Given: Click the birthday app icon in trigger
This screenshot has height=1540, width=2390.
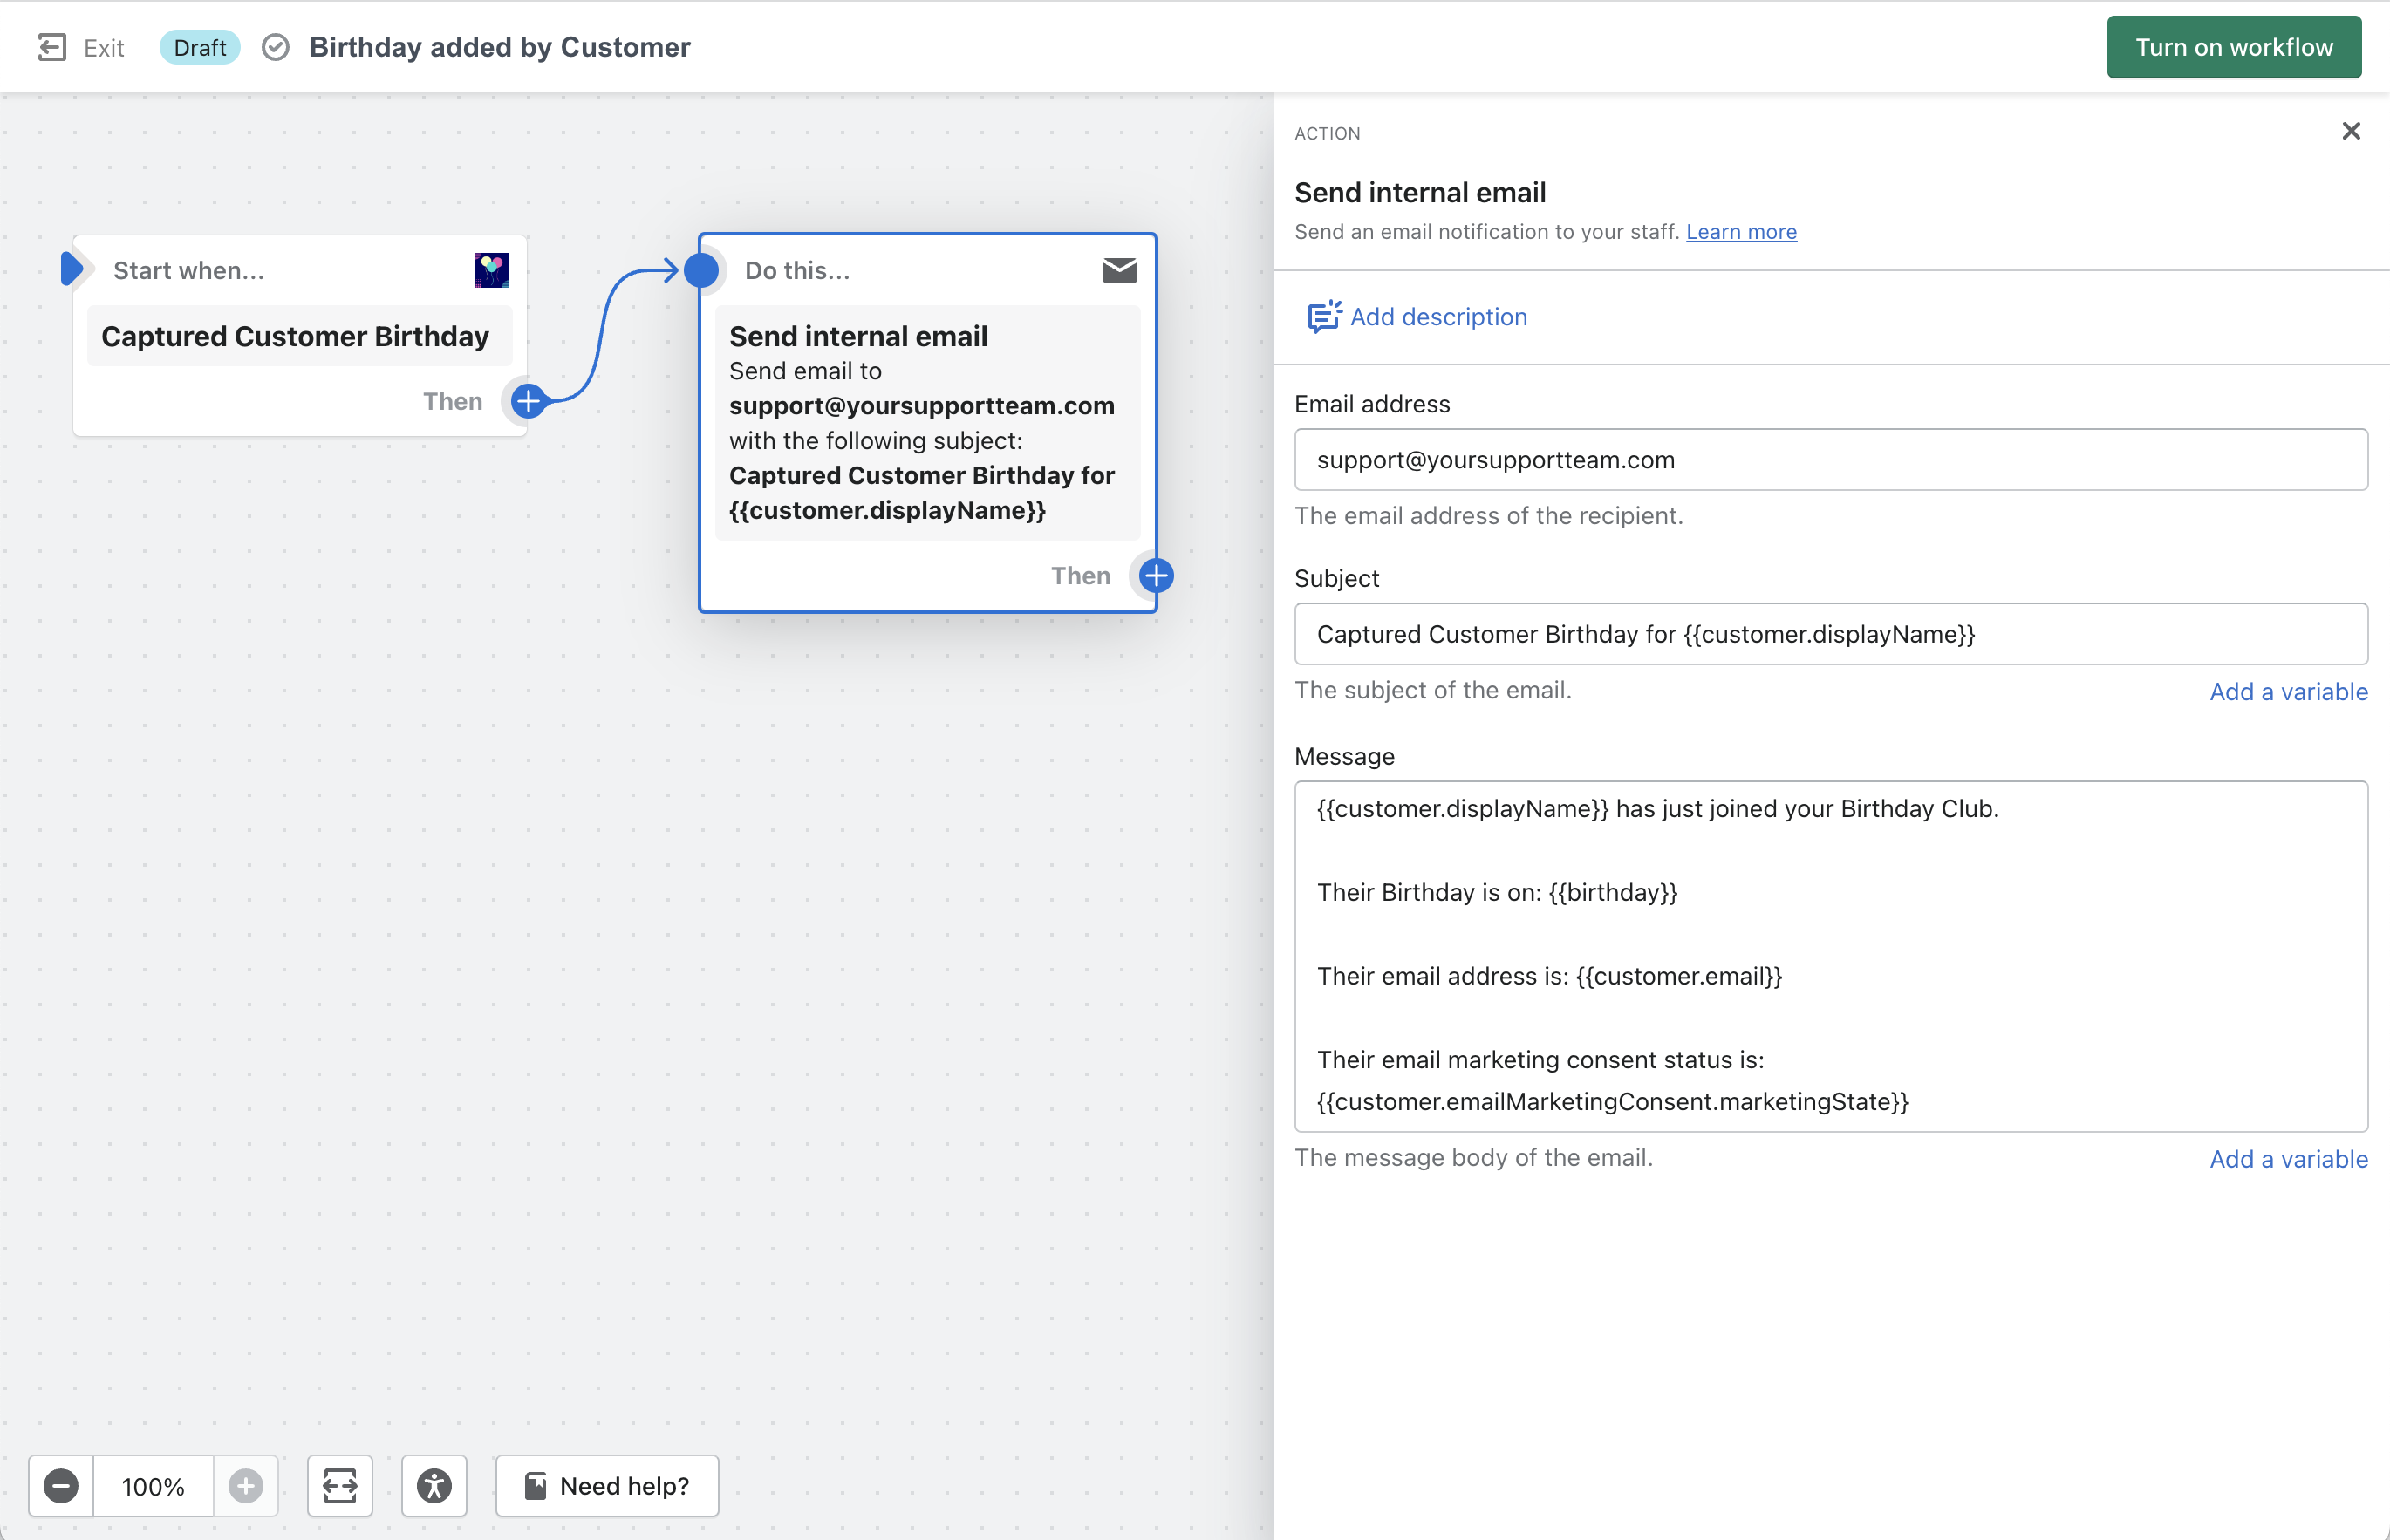Looking at the screenshot, I should (x=491, y=270).
